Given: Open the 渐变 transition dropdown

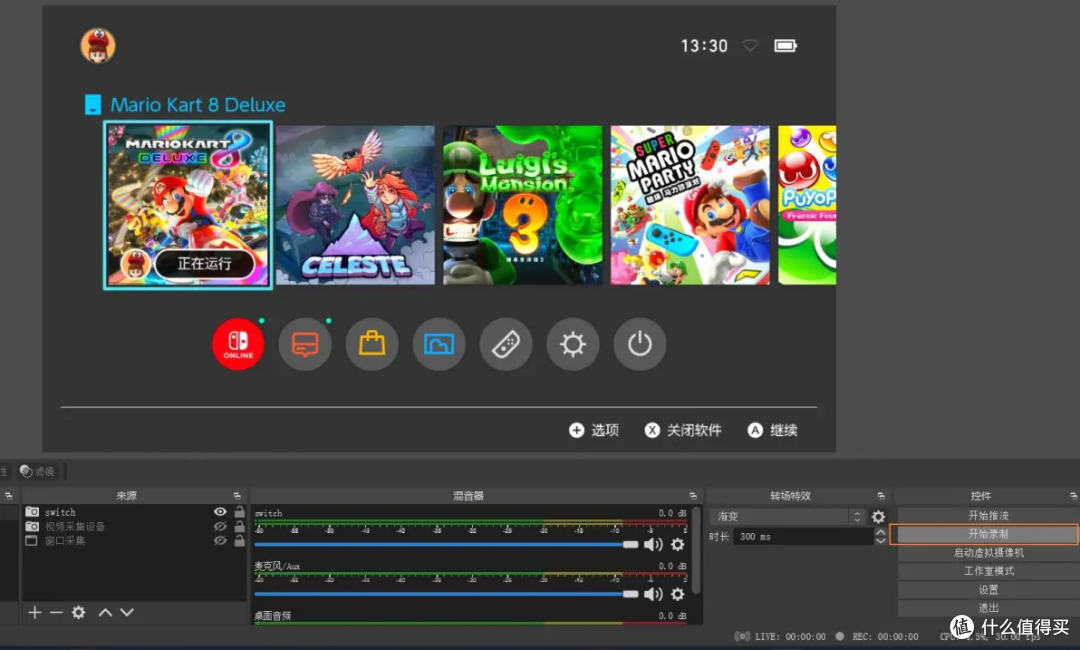Looking at the screenshot, I should coord(787,516).
